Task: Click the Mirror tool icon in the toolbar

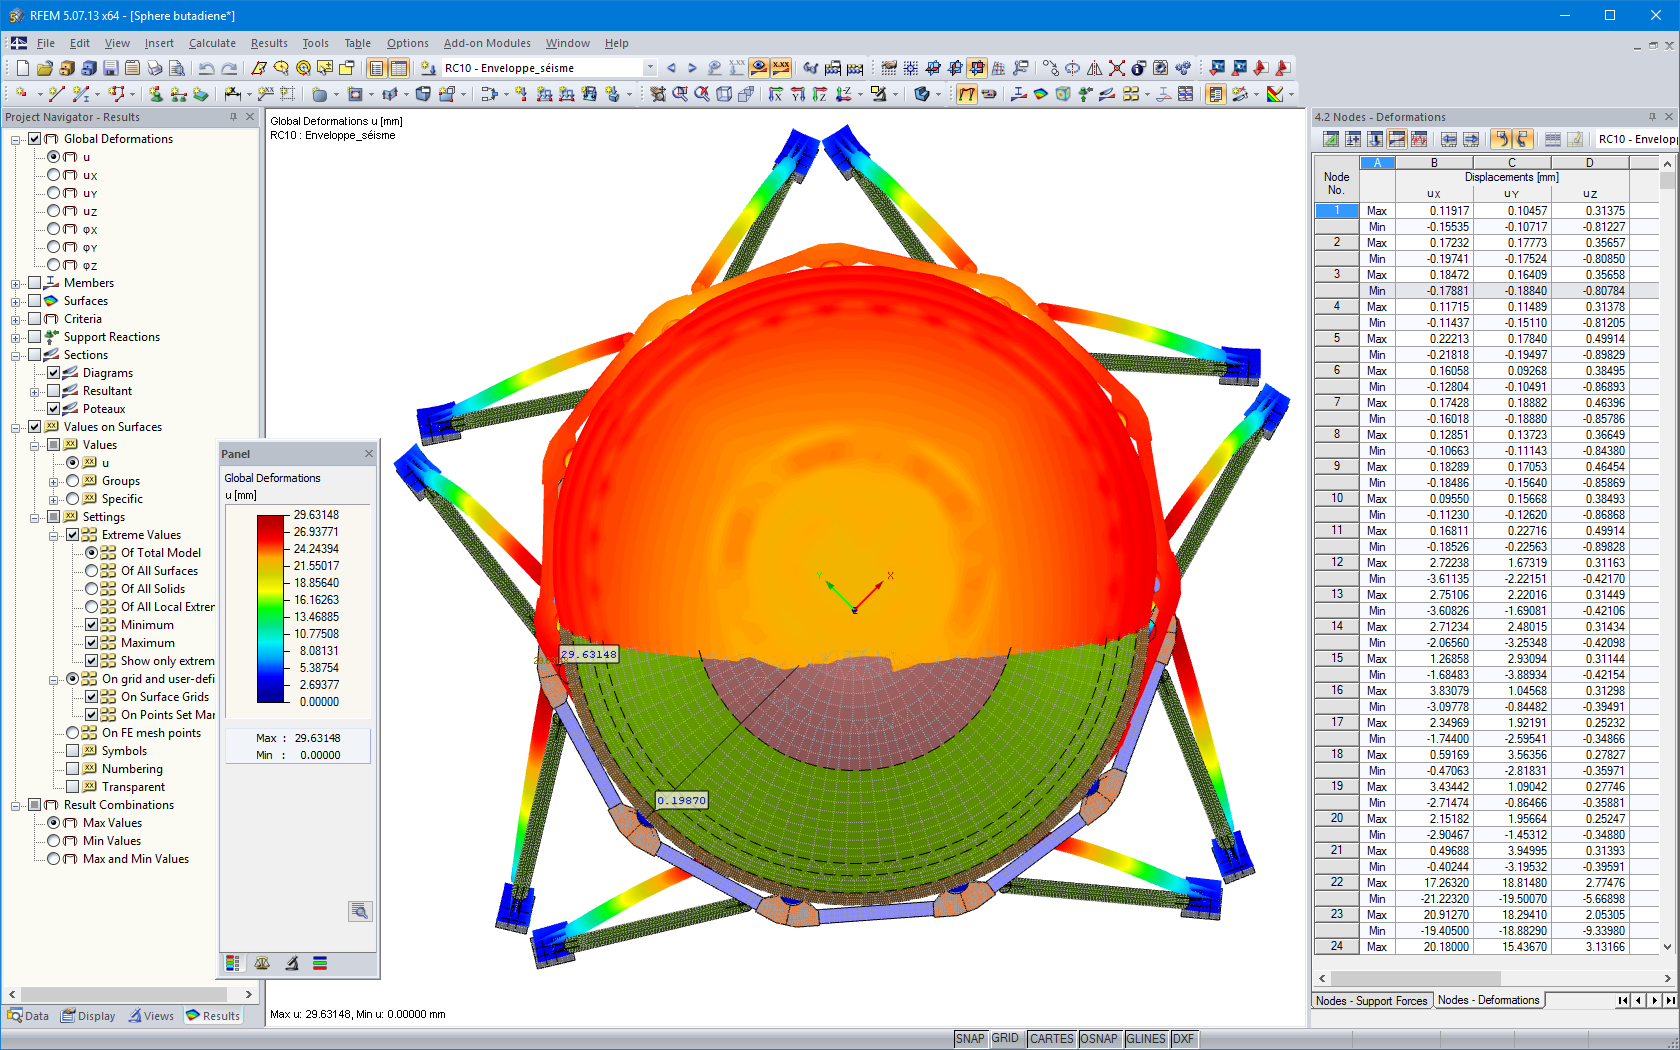Action: click(x=1094, y=68)
